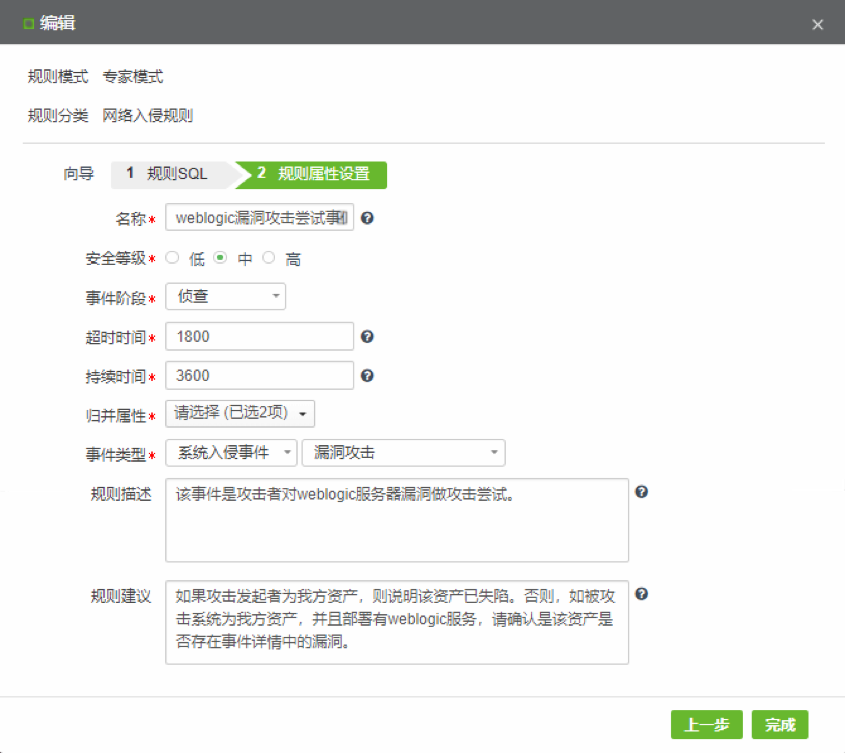Screen dimensions: 845x753
Task: Close the 编辑 dialog with X
Action: point(818,25)
